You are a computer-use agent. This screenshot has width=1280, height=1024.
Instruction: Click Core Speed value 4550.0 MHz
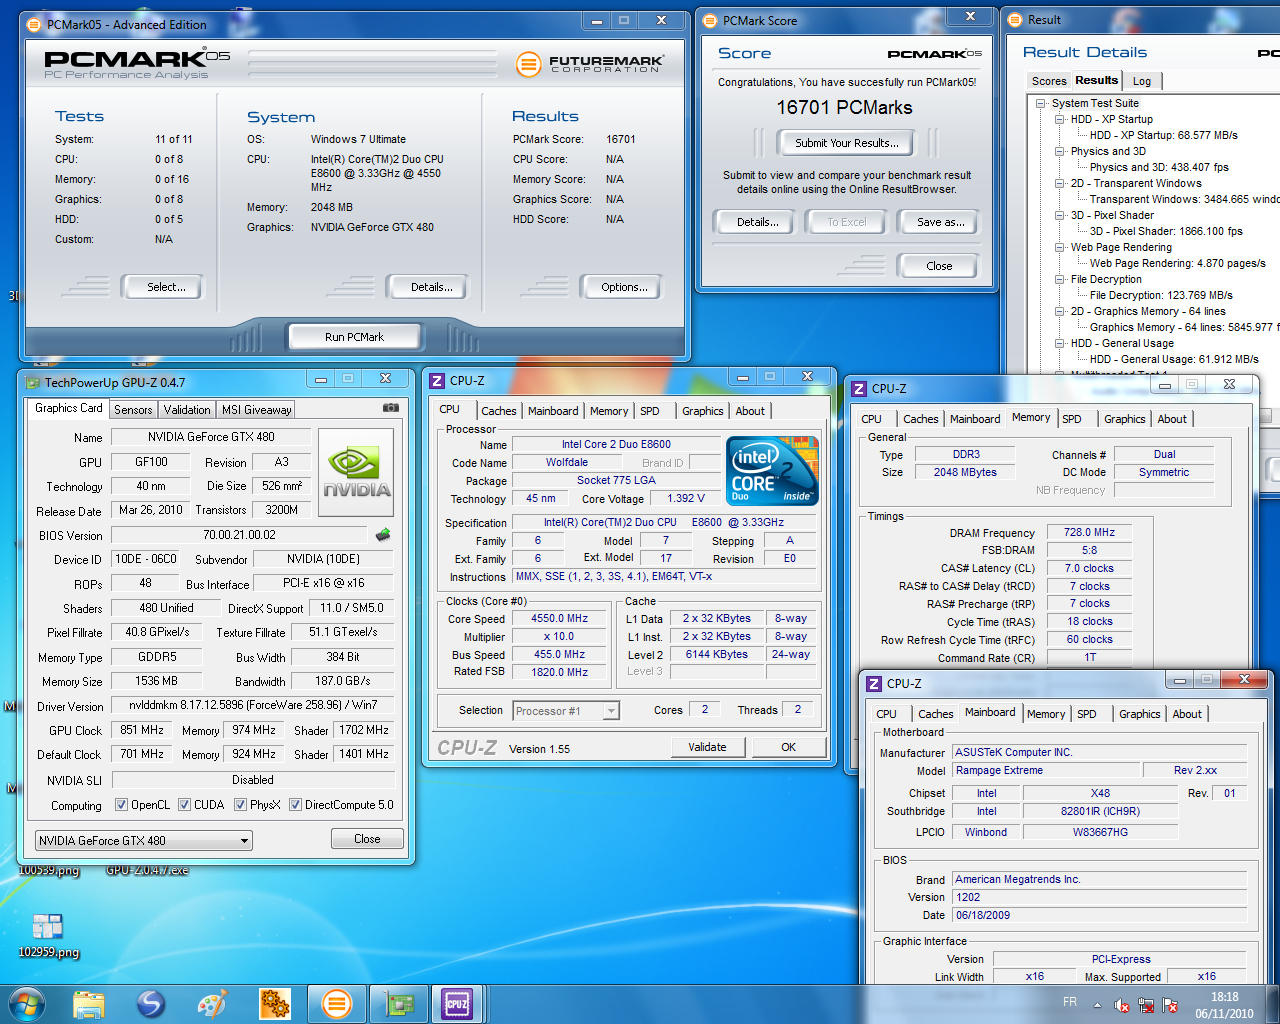click(559, 619)
